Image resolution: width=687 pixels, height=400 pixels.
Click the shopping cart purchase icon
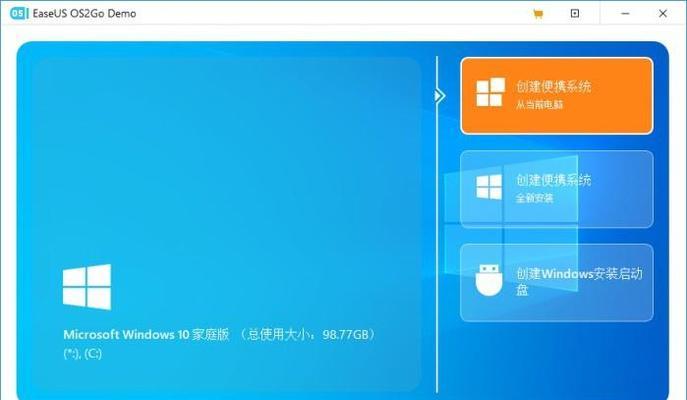(538, 14)
